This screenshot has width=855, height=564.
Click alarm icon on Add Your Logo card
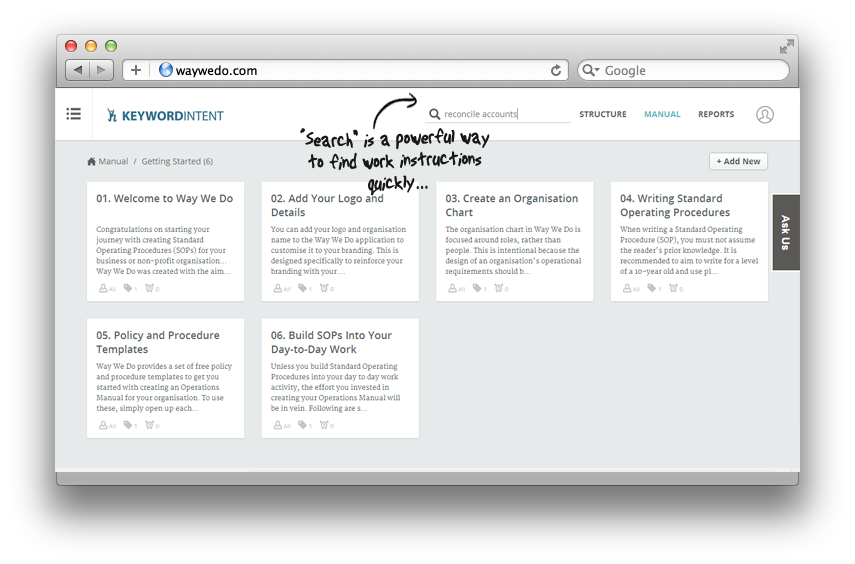coord(324,288)
